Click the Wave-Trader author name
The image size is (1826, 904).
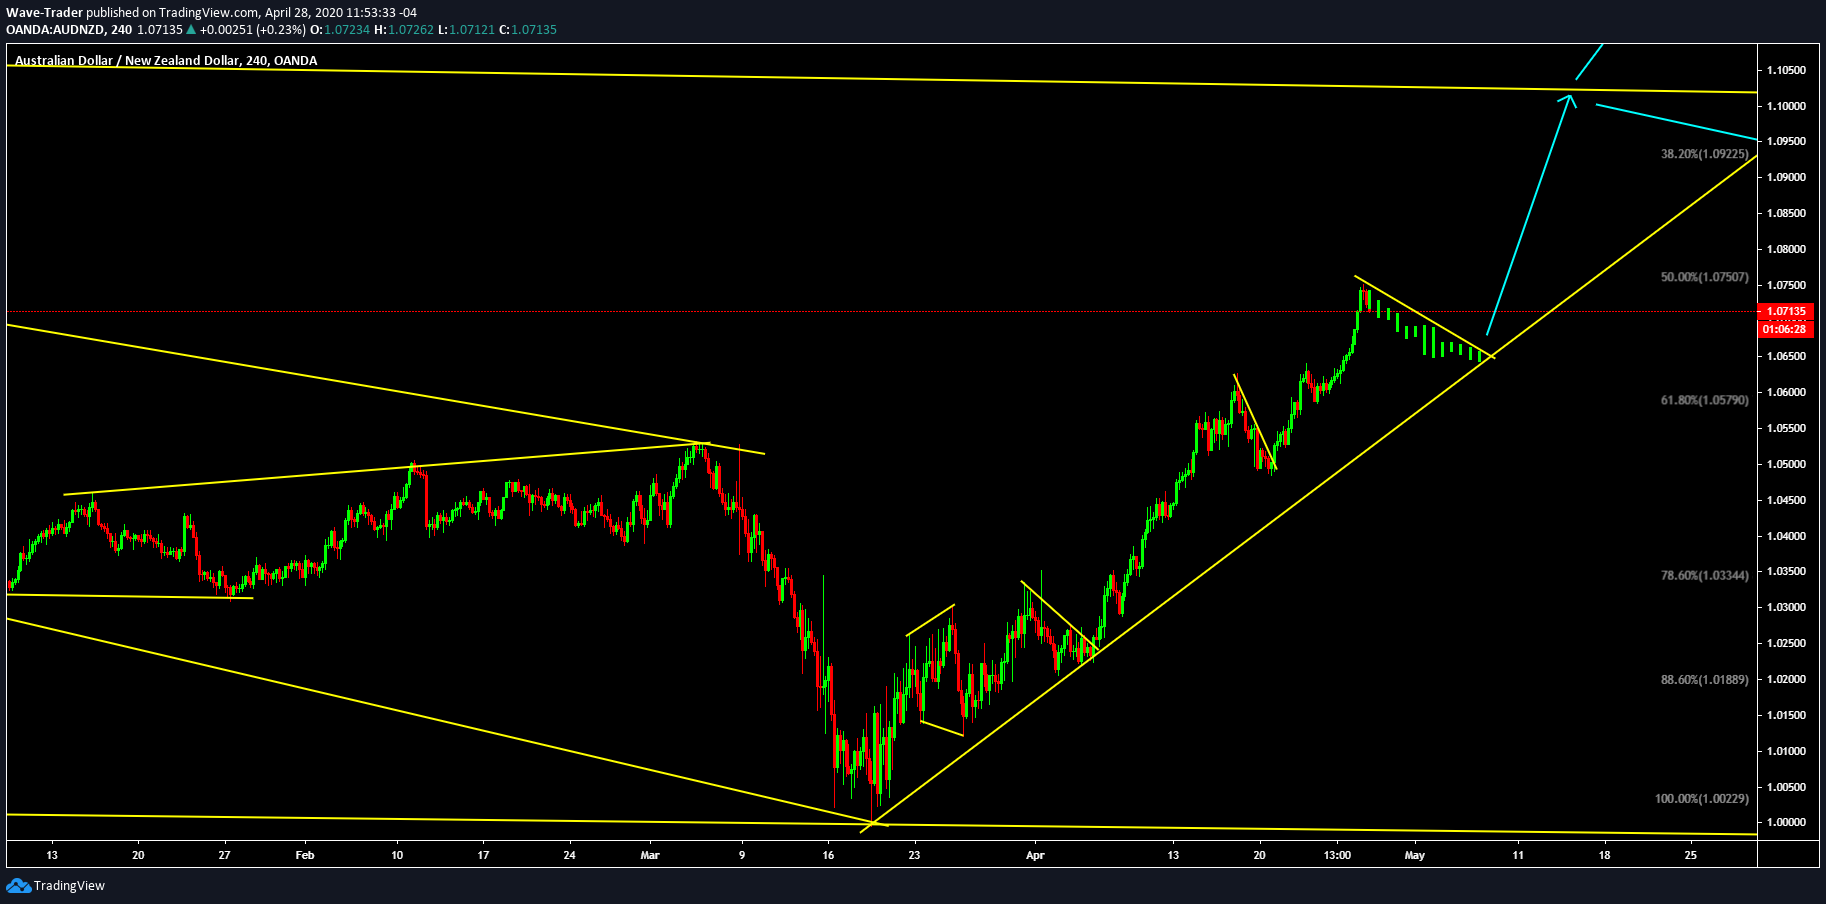pyautogui.click(x=44, y=13)
